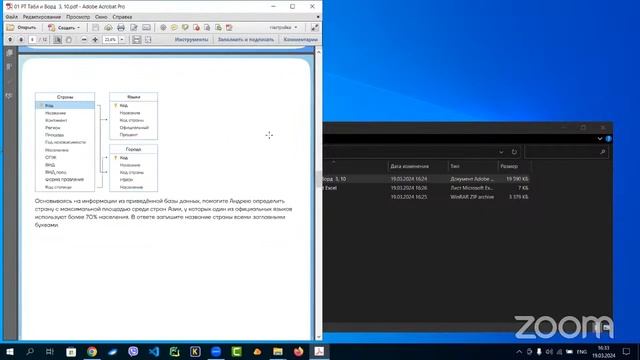Image resolution: width=640 pixels, height=360 pixels.
Task: Open the zoom level dropdown arrow
Action: pos(122,40)
